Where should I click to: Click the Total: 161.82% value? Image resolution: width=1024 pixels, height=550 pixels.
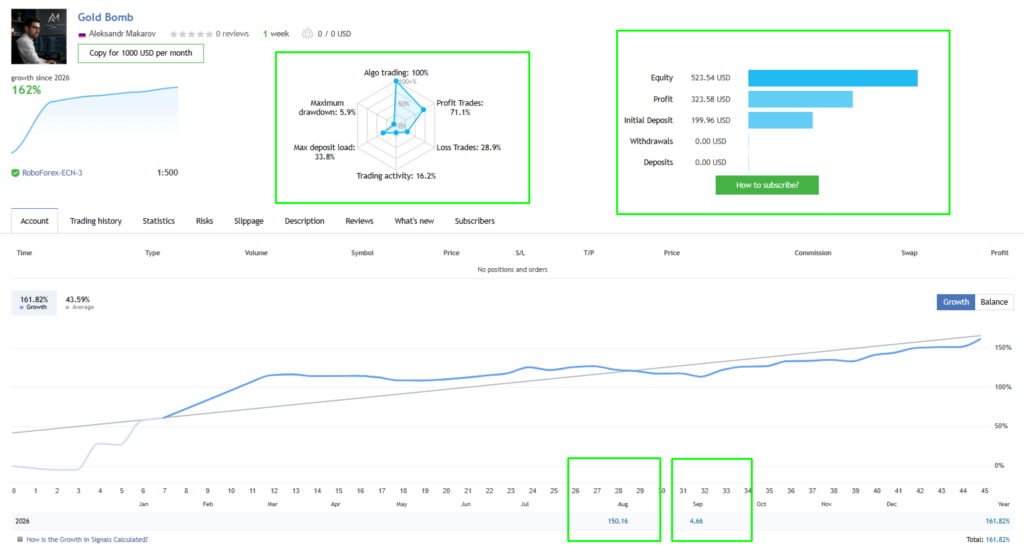(987, 540)
